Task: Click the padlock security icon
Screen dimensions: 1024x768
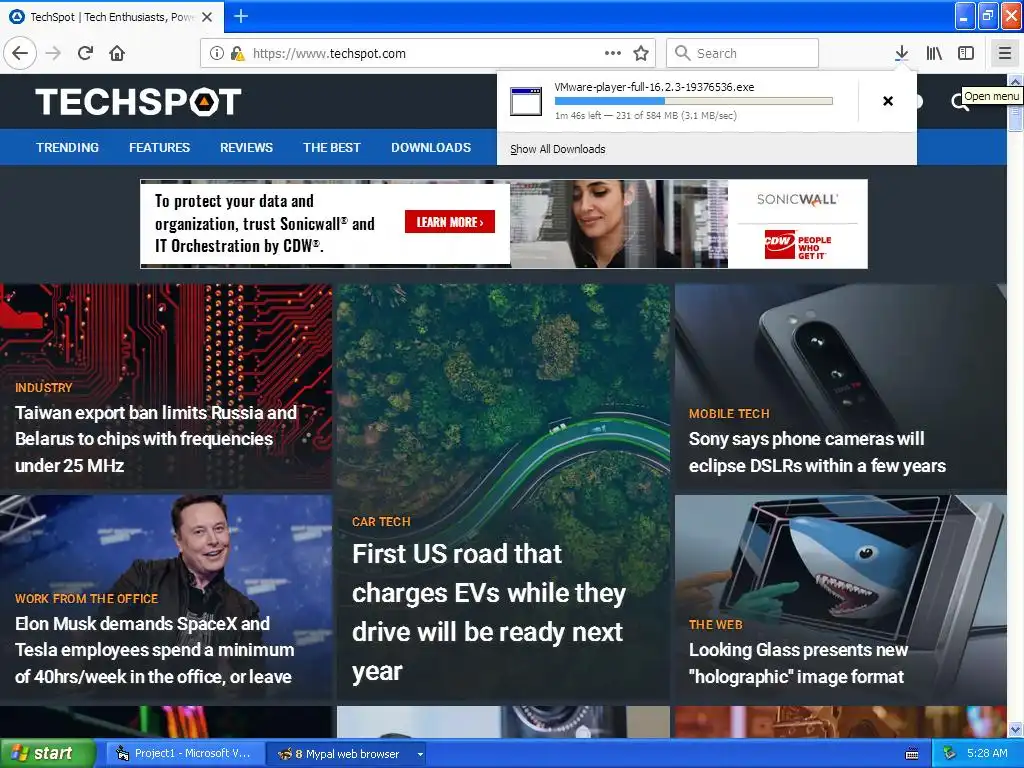Action: (237, 53)
